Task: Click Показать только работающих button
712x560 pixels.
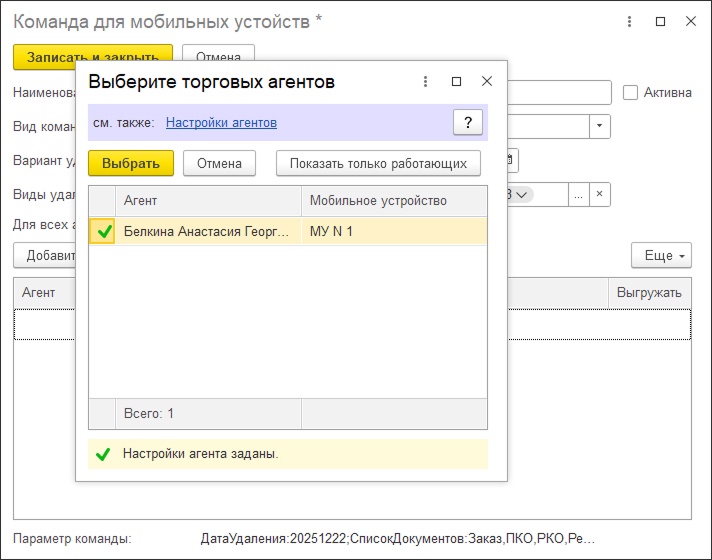Action: (x=378, y=163)
